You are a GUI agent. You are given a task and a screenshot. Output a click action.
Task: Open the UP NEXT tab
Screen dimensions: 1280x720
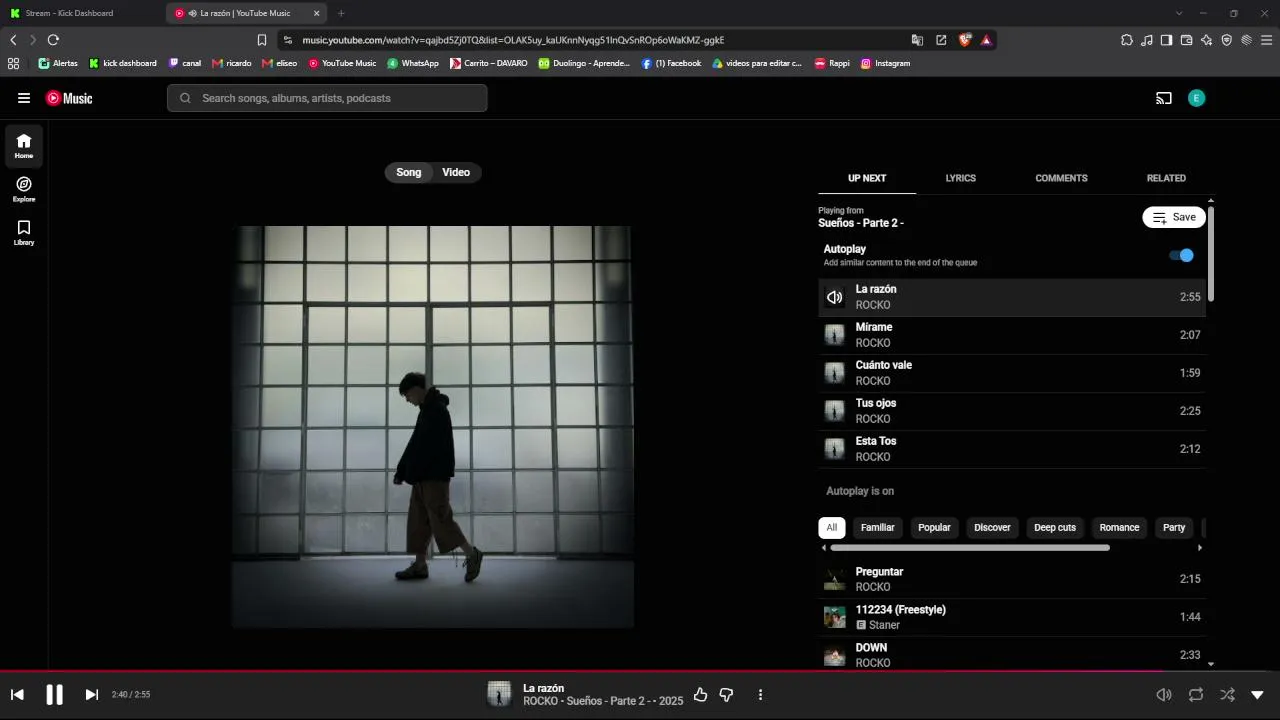click(867, 178)
